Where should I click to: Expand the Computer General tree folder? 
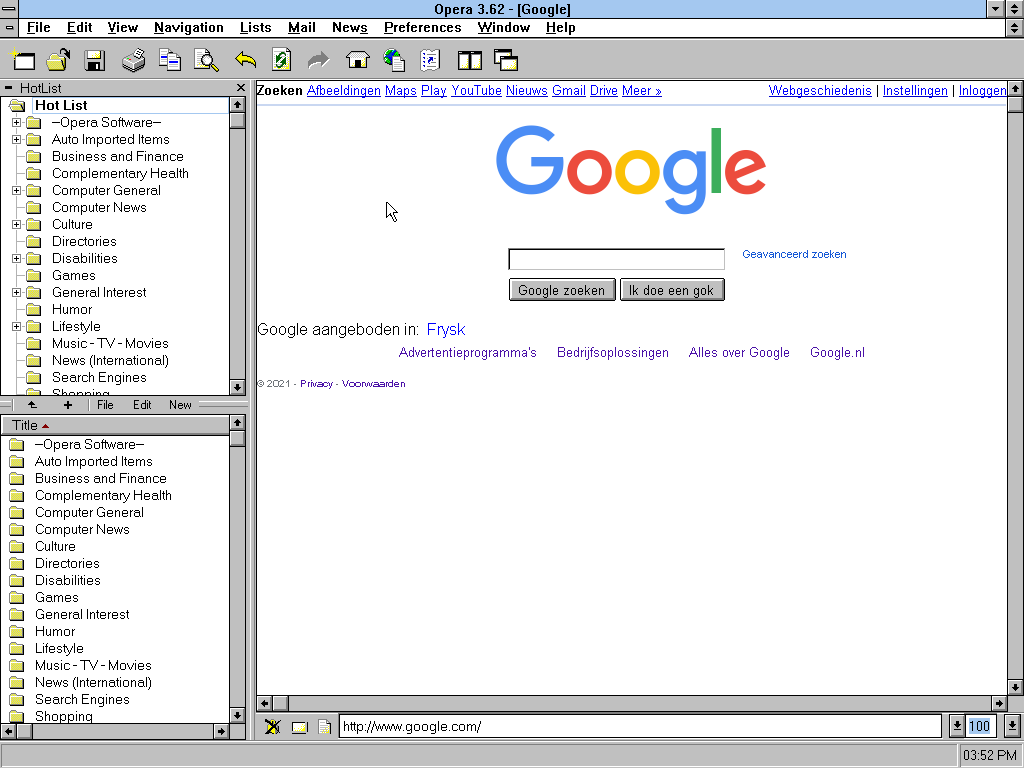point(16,191)
